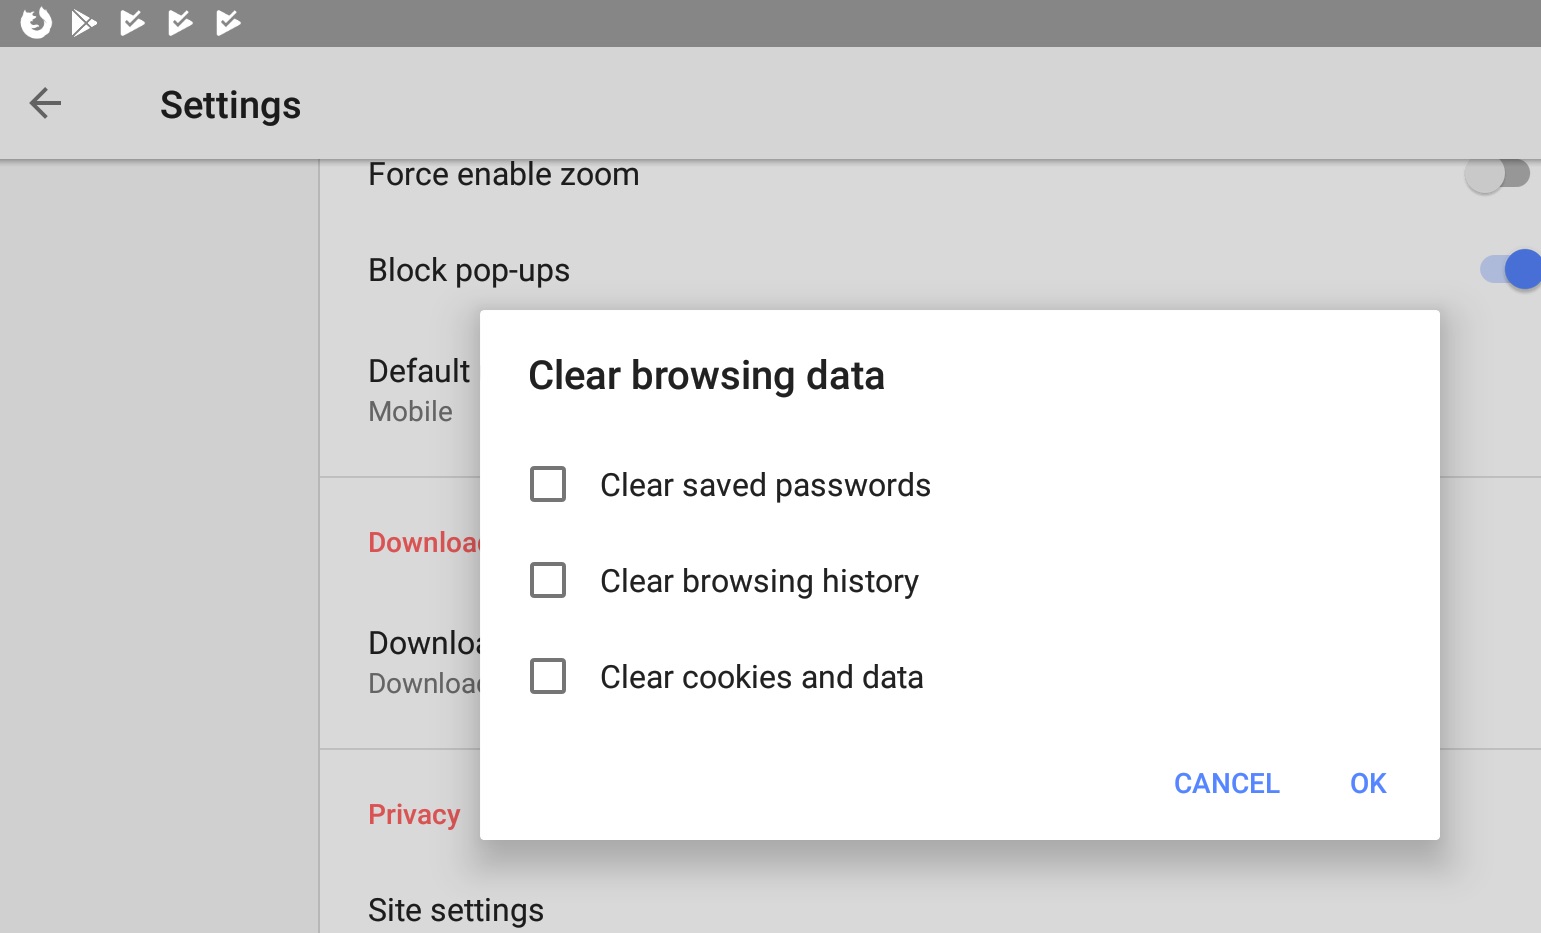This screenshot has height=933, width=1541.
Task: Turn off the Block pop-ups switch
Action: pos(1510,269)
